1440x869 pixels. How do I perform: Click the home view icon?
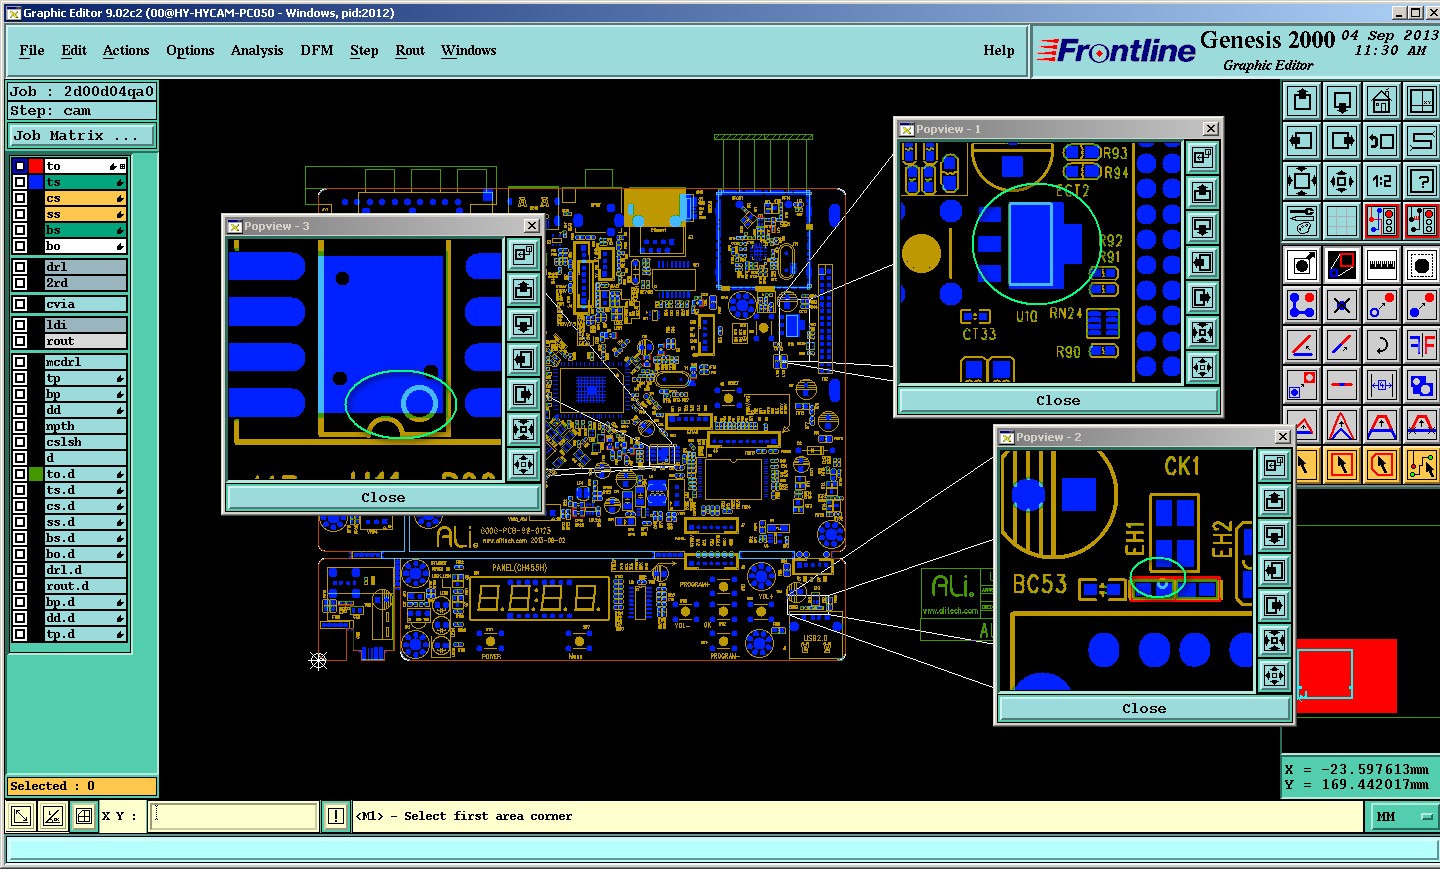1382,101
